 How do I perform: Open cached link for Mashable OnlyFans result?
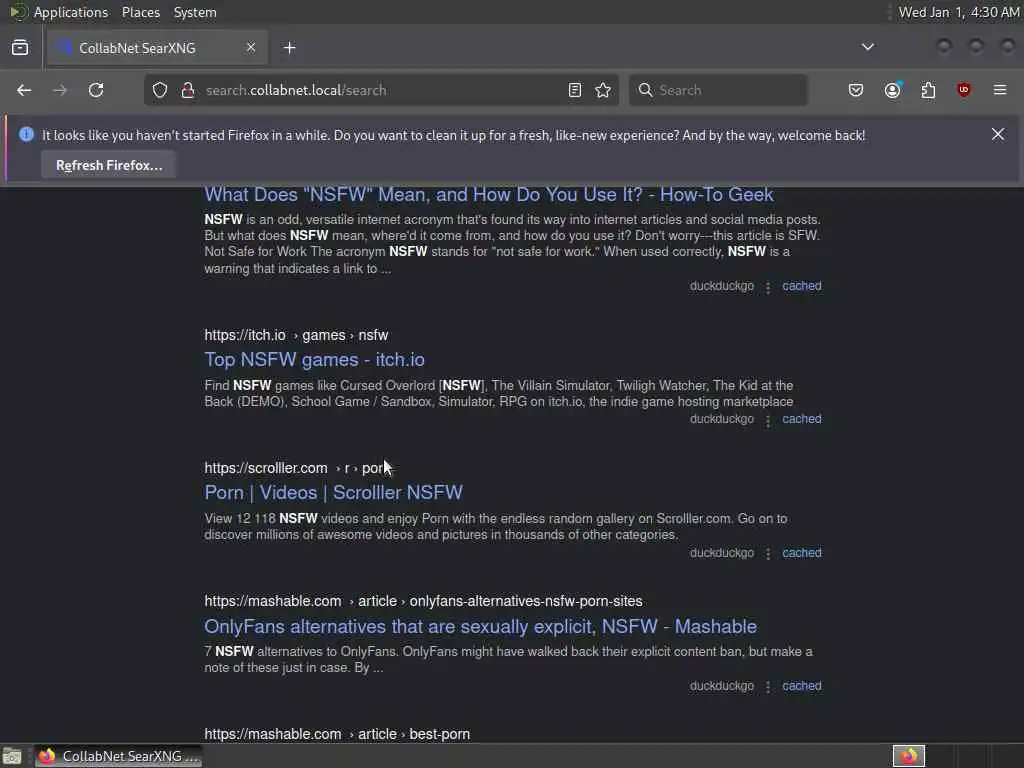point(801,686)
